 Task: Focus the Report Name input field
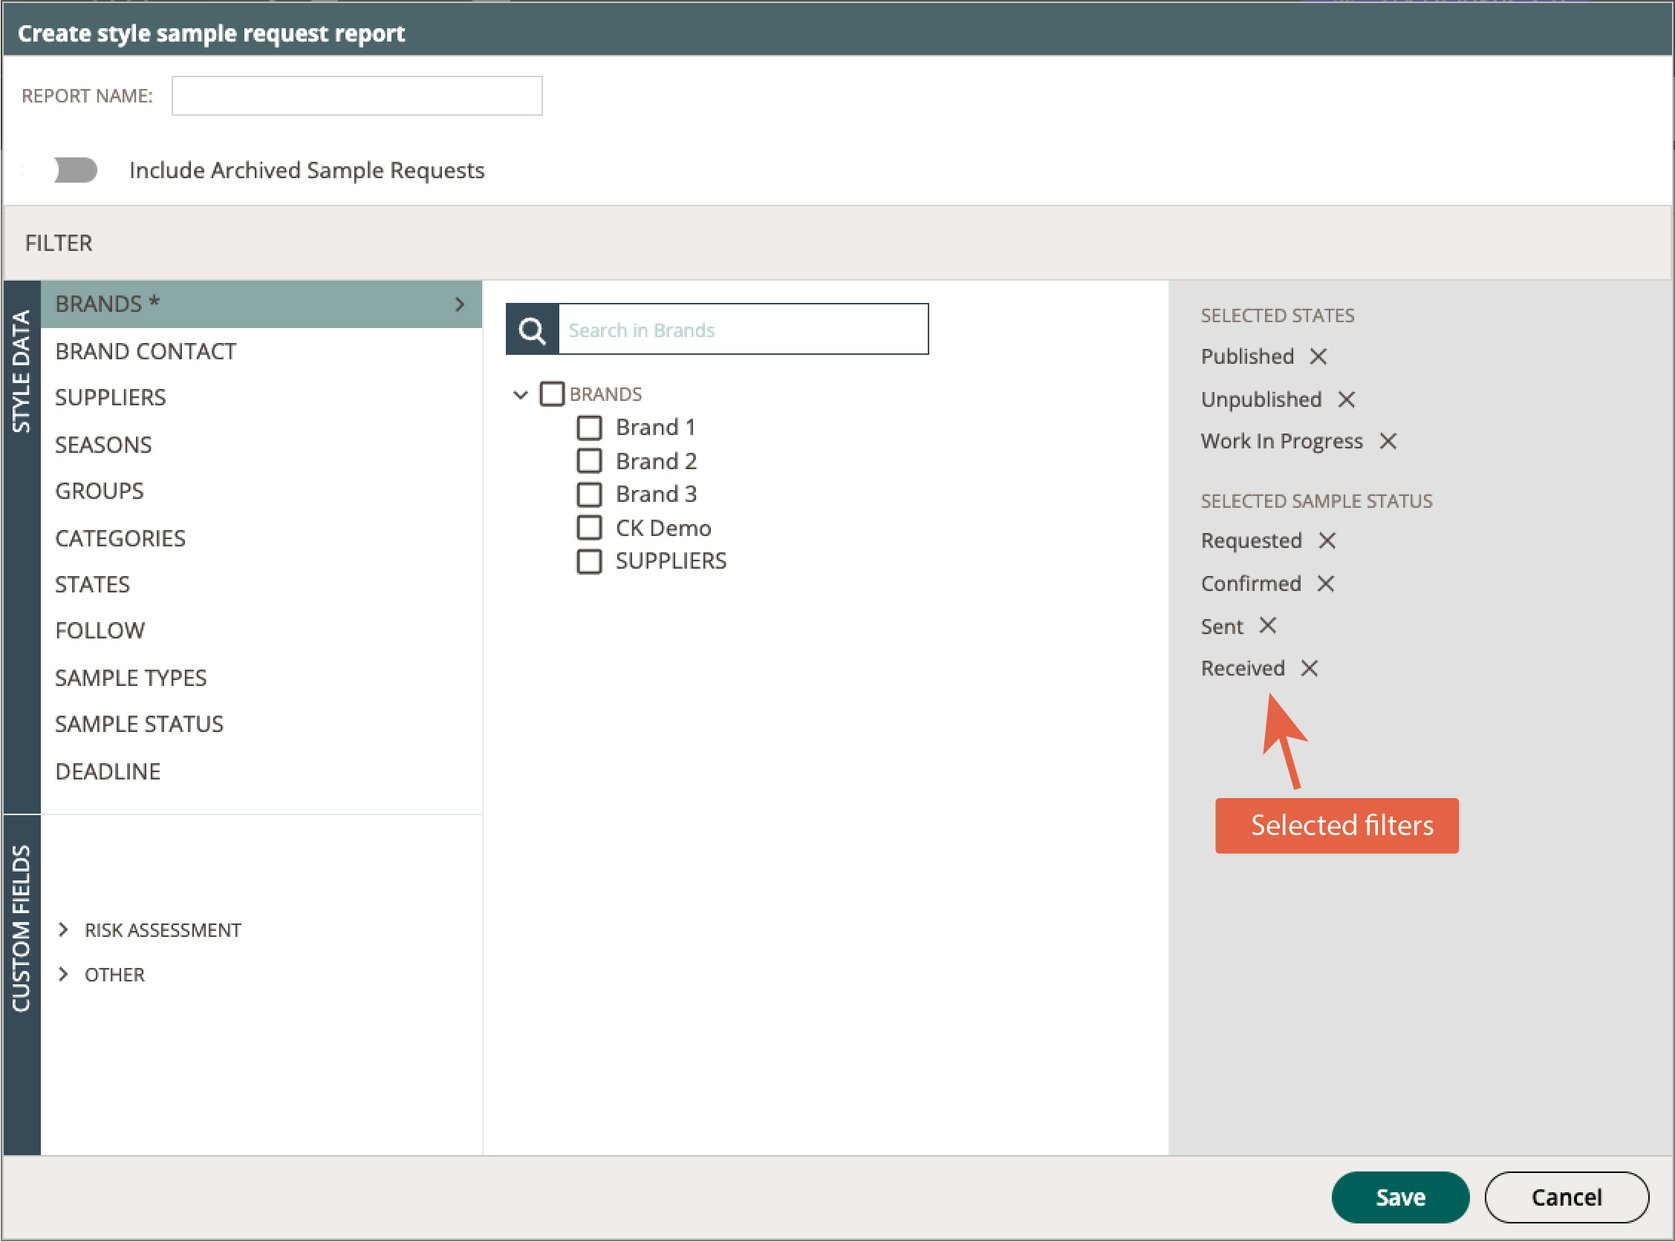coord(357,96)
